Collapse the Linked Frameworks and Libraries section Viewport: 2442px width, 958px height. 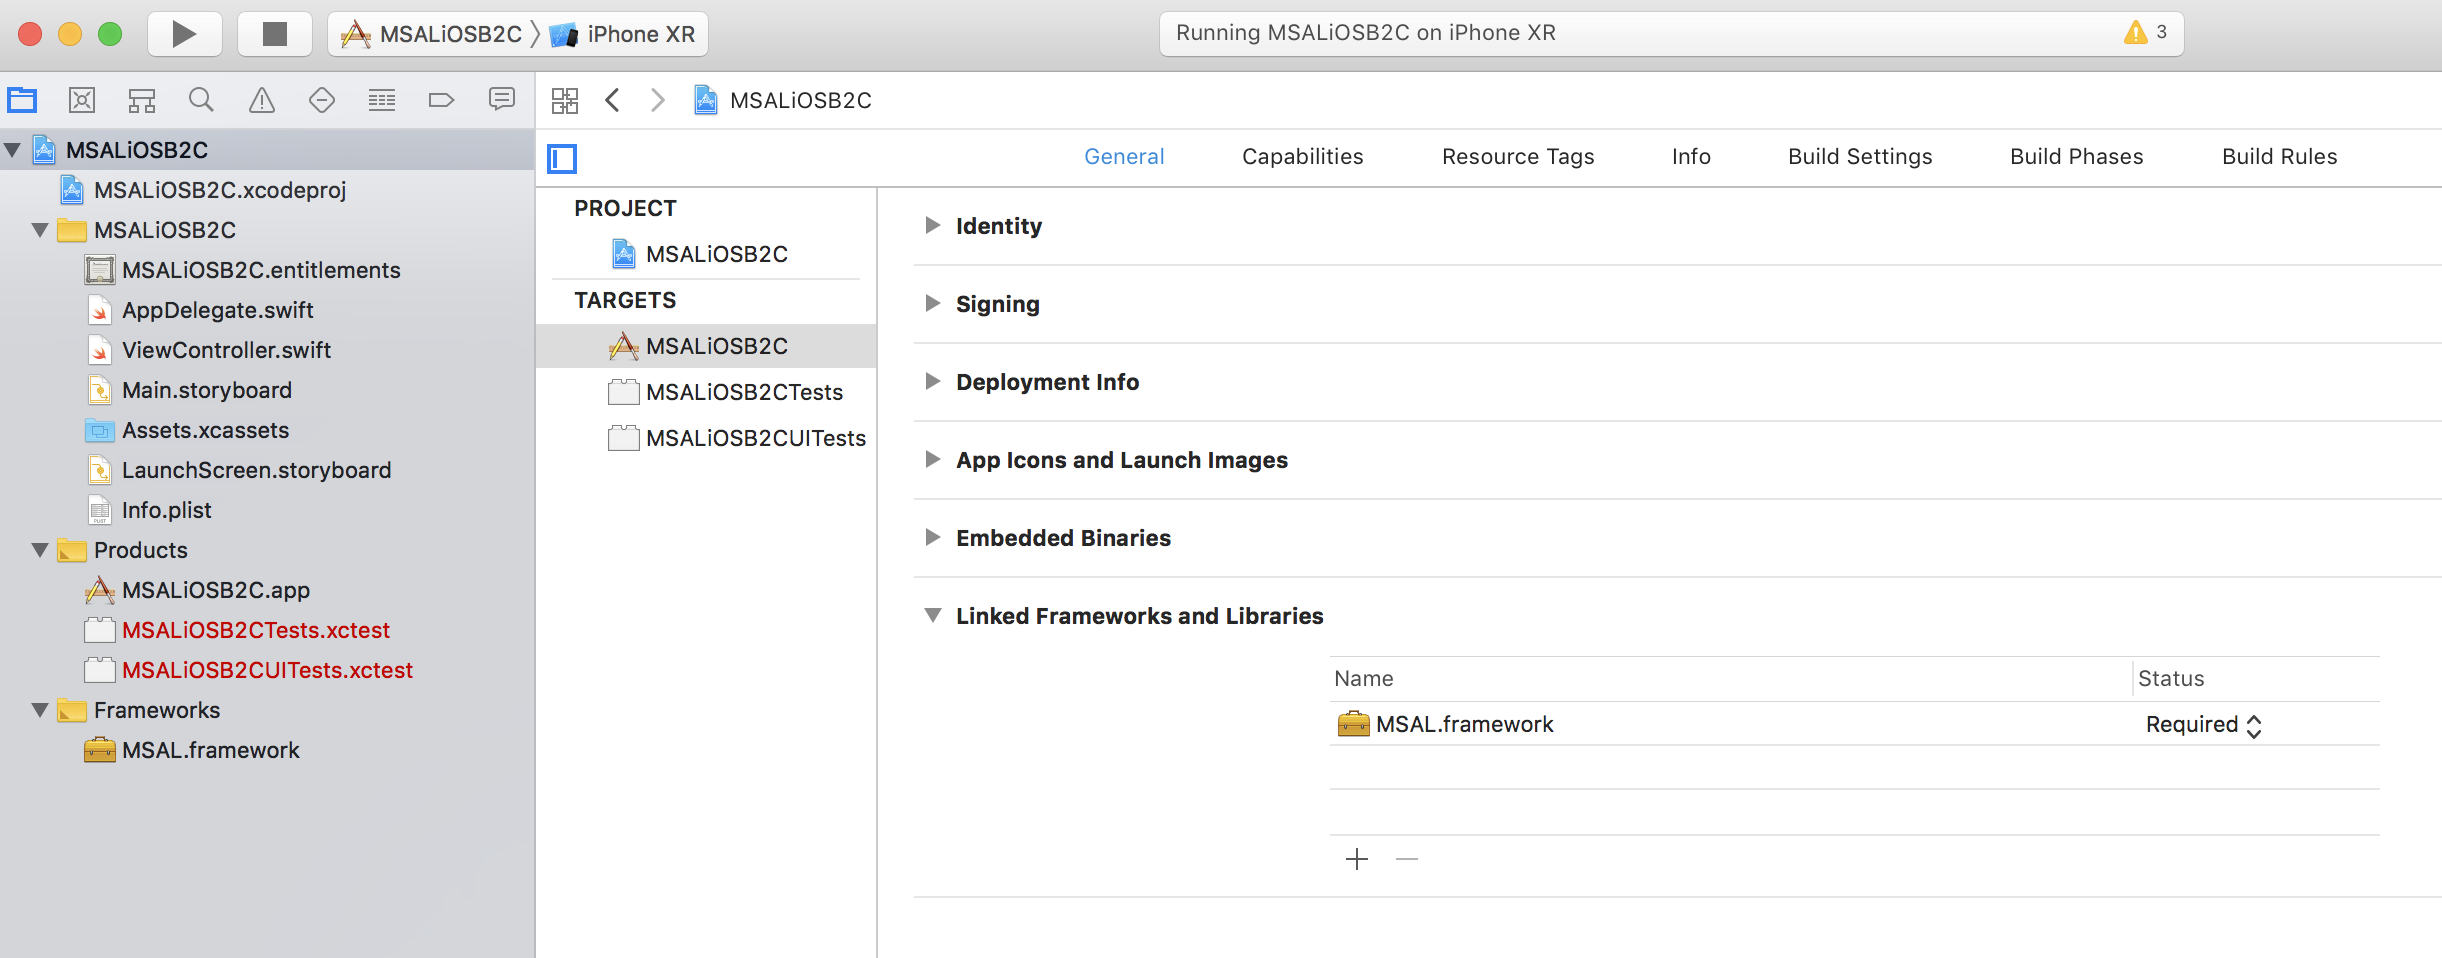tap(932, 616)
